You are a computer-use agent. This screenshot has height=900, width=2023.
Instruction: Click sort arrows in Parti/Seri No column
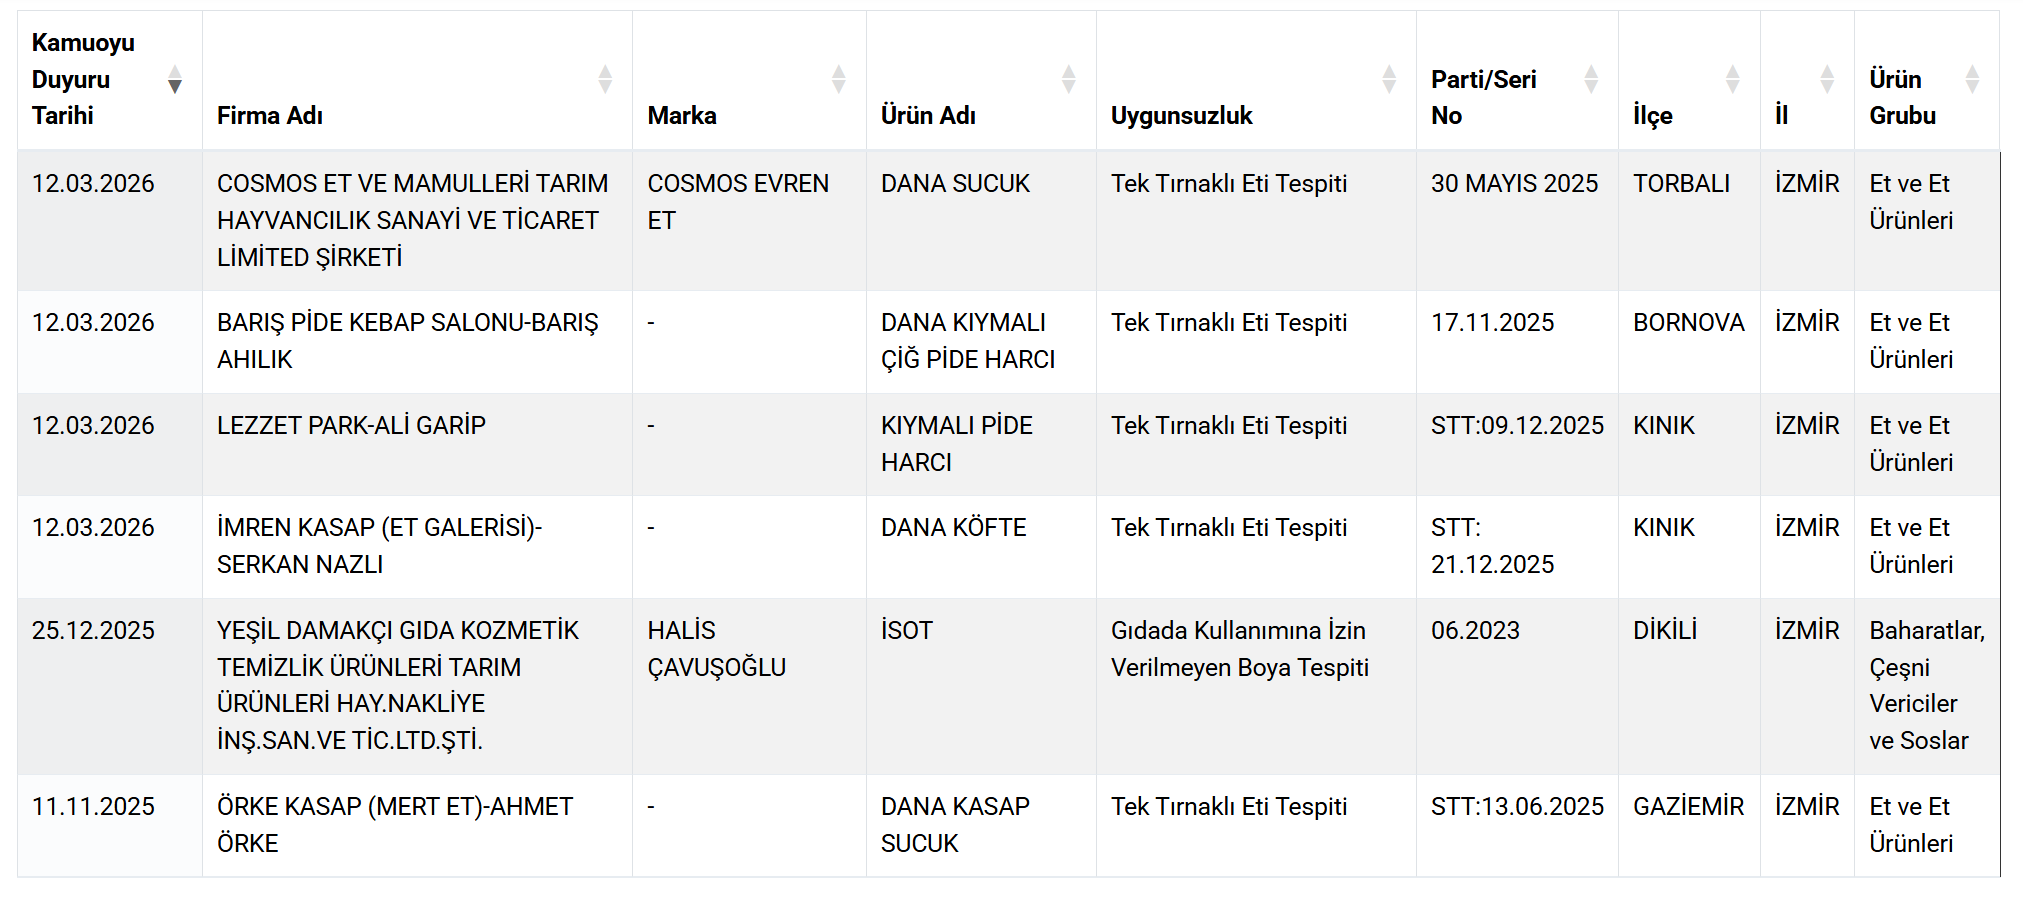[1591, 79]
